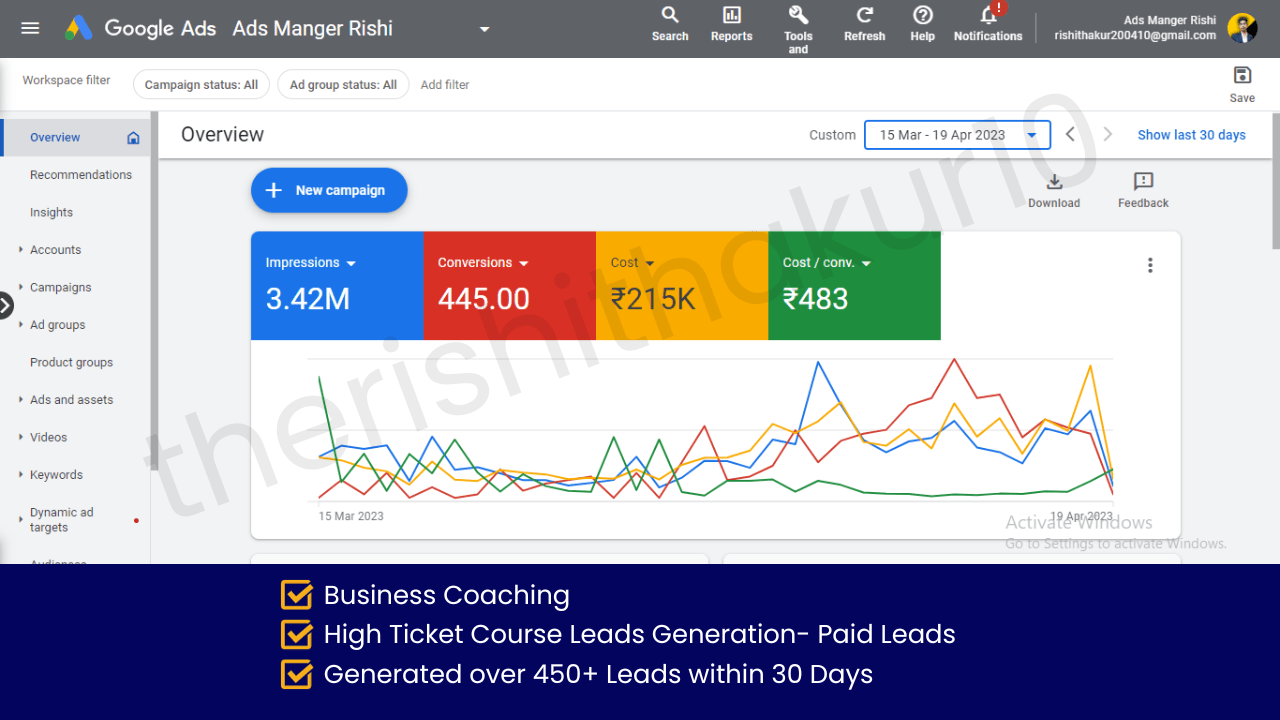
Task: Open the account selector dropdown arrow
Action: coord(485,29)
